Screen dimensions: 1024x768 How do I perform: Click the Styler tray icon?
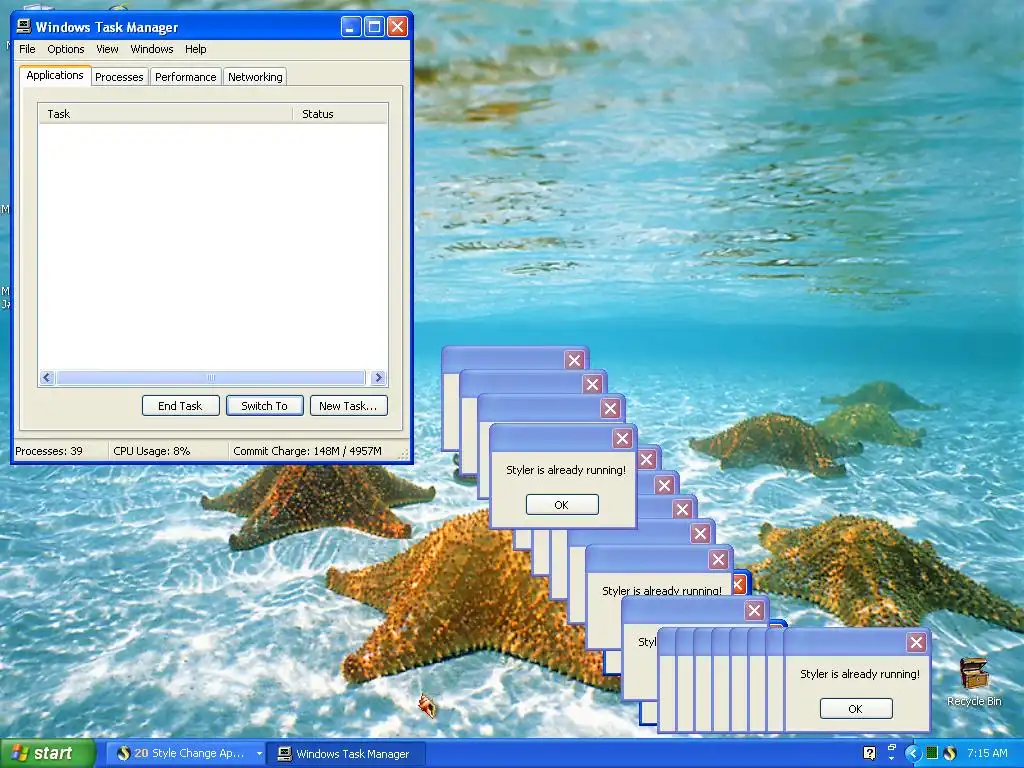(950, 754)
